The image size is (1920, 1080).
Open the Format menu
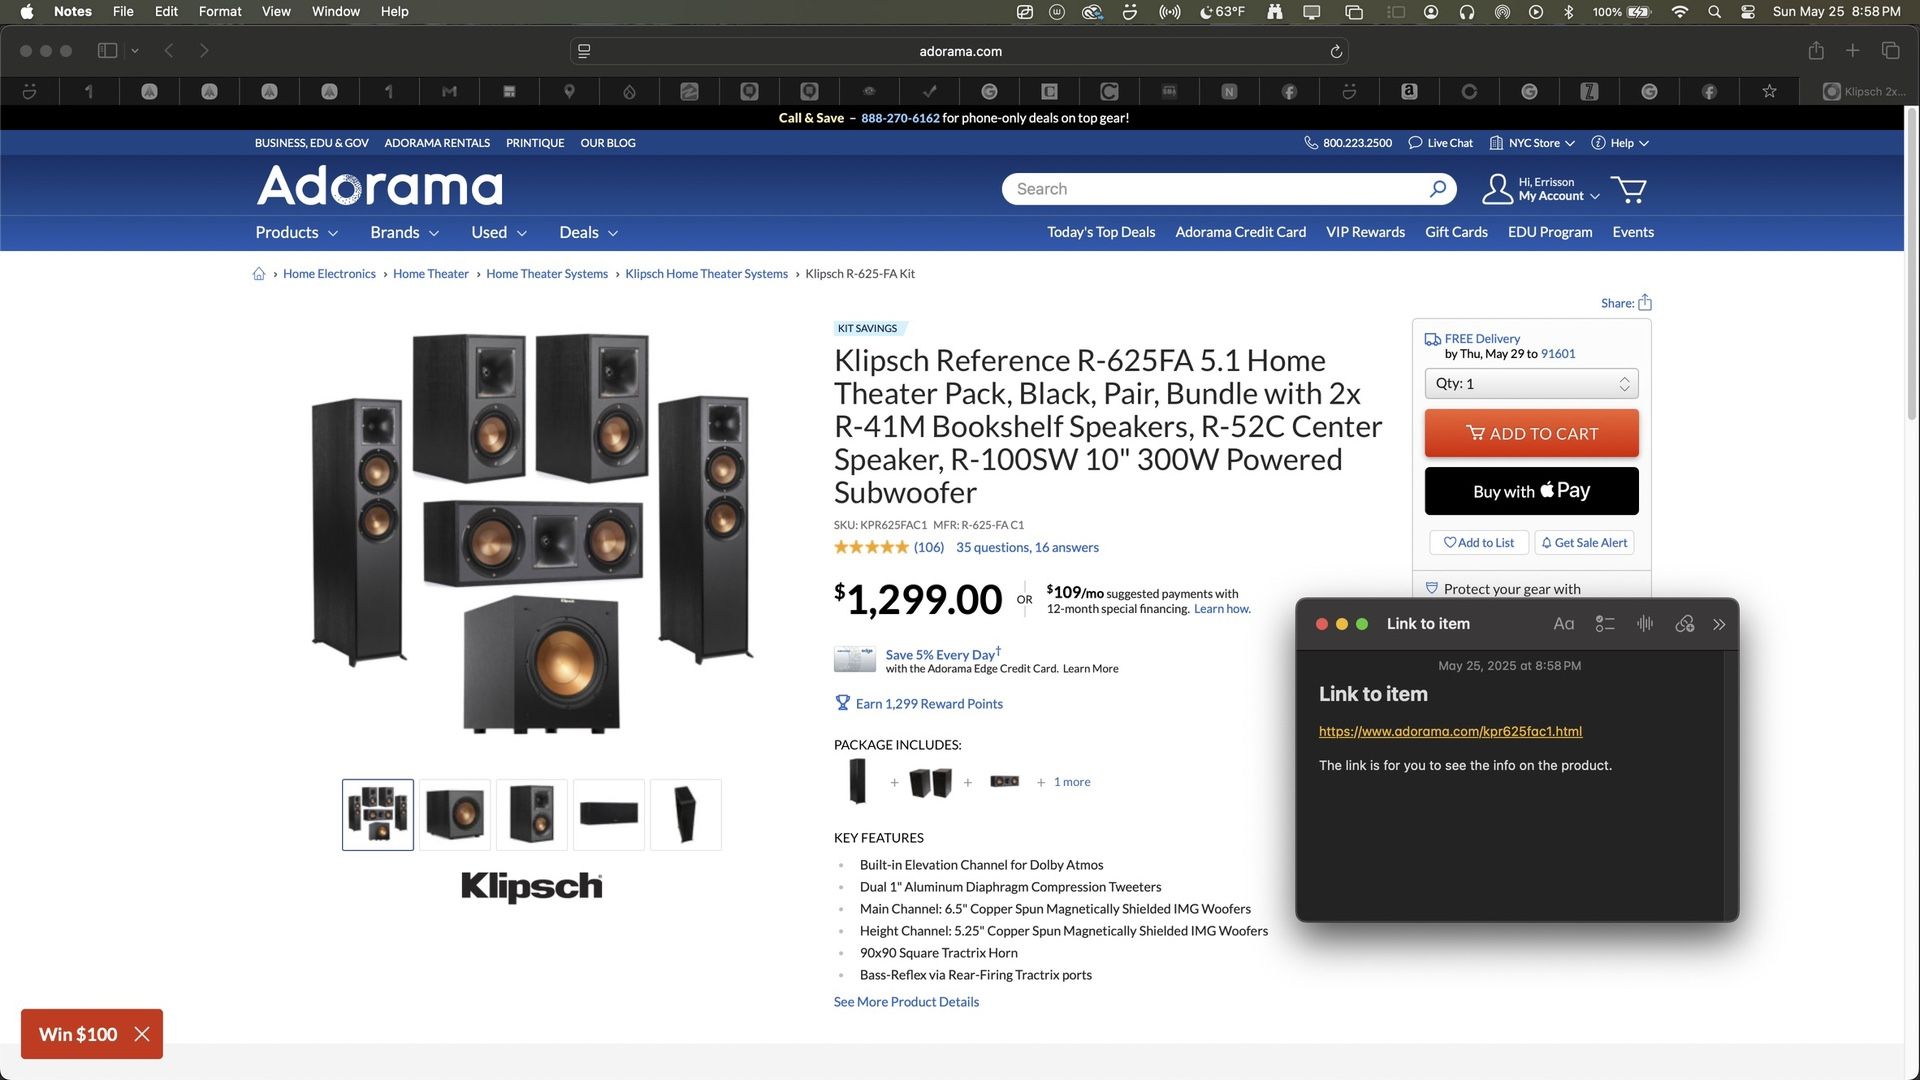(220, 12)
